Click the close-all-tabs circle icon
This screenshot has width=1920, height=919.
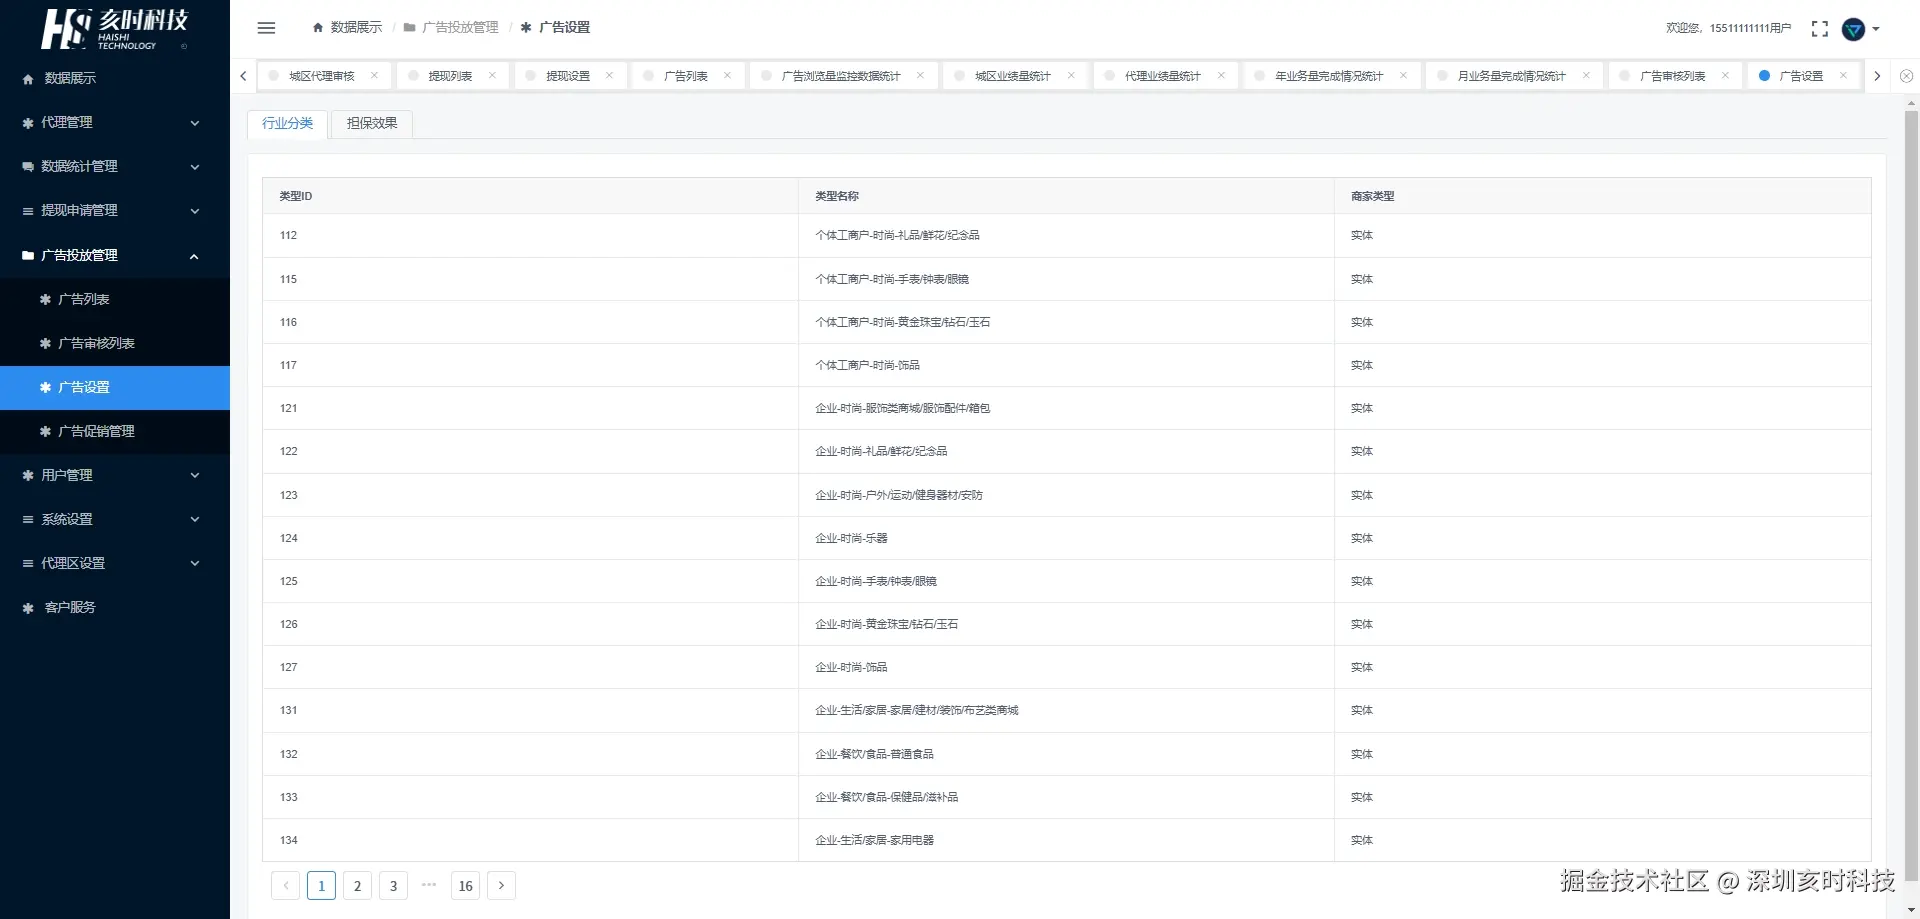point(1906,76)
